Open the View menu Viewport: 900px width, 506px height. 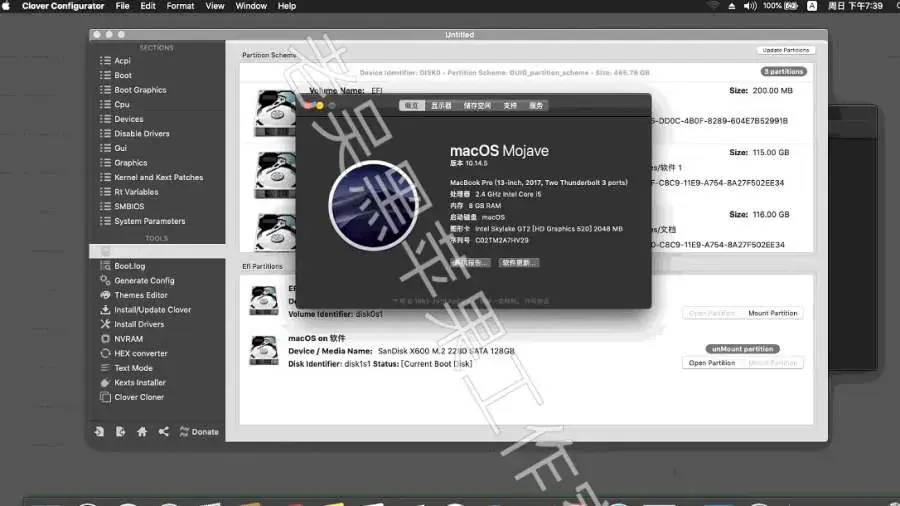215,6
